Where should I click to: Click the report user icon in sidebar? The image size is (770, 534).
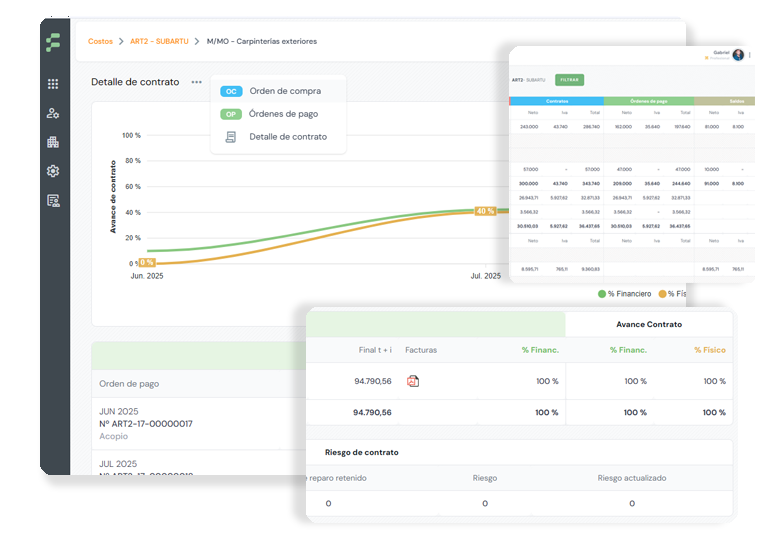(53, 200)
